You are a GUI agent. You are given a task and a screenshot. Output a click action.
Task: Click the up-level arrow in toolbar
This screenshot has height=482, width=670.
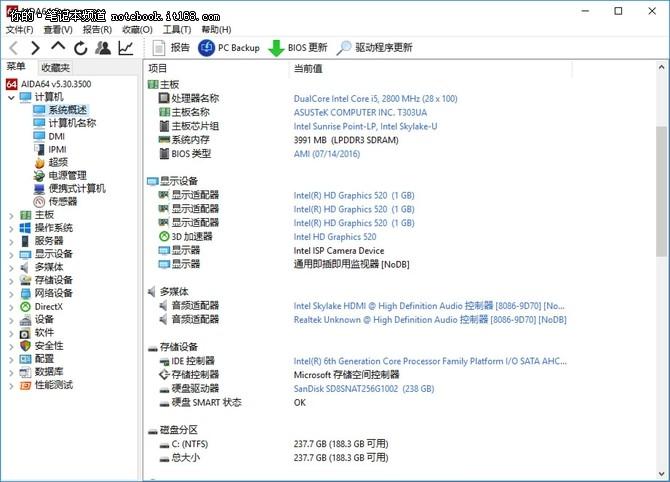(x=58, y=48)
